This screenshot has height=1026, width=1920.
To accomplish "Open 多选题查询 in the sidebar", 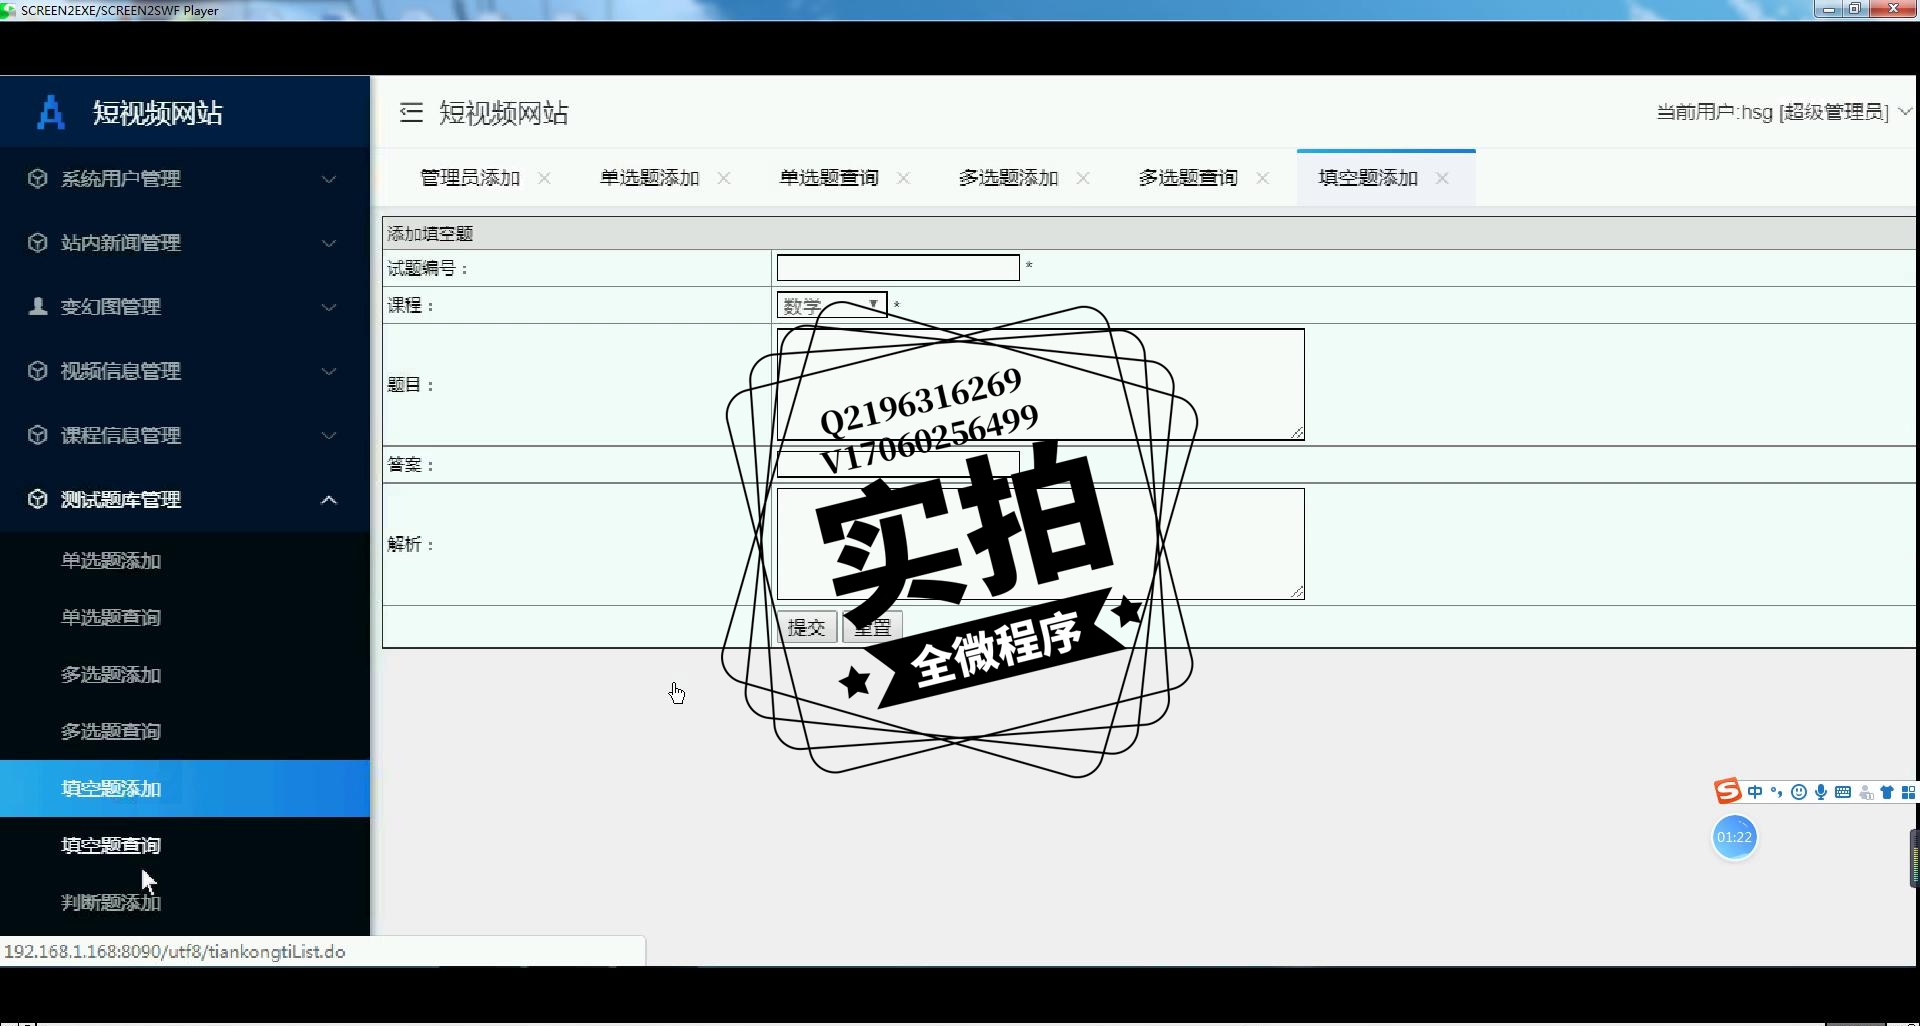I will click(185, 732).
